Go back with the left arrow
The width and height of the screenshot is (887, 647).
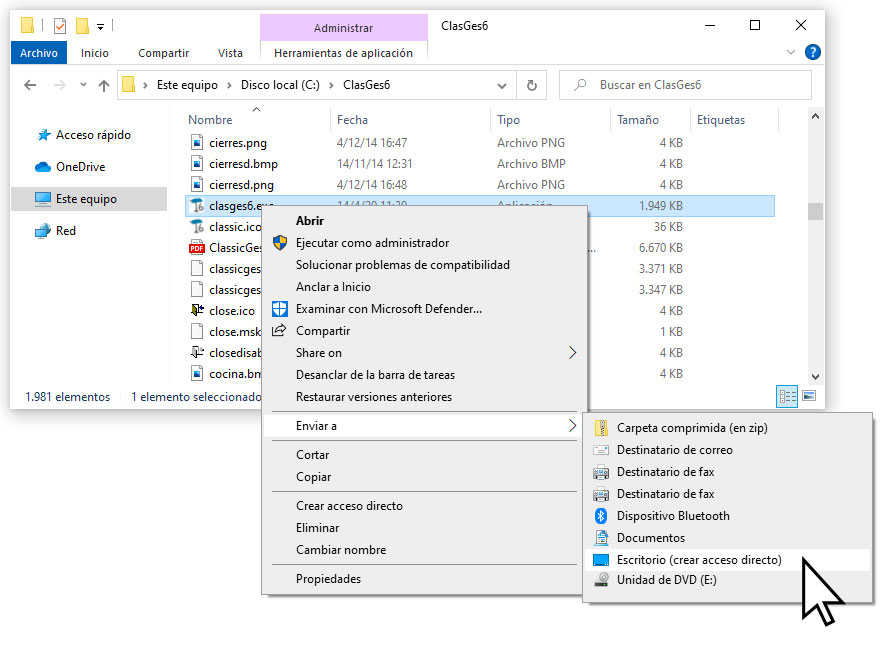(x=30, y=85)
